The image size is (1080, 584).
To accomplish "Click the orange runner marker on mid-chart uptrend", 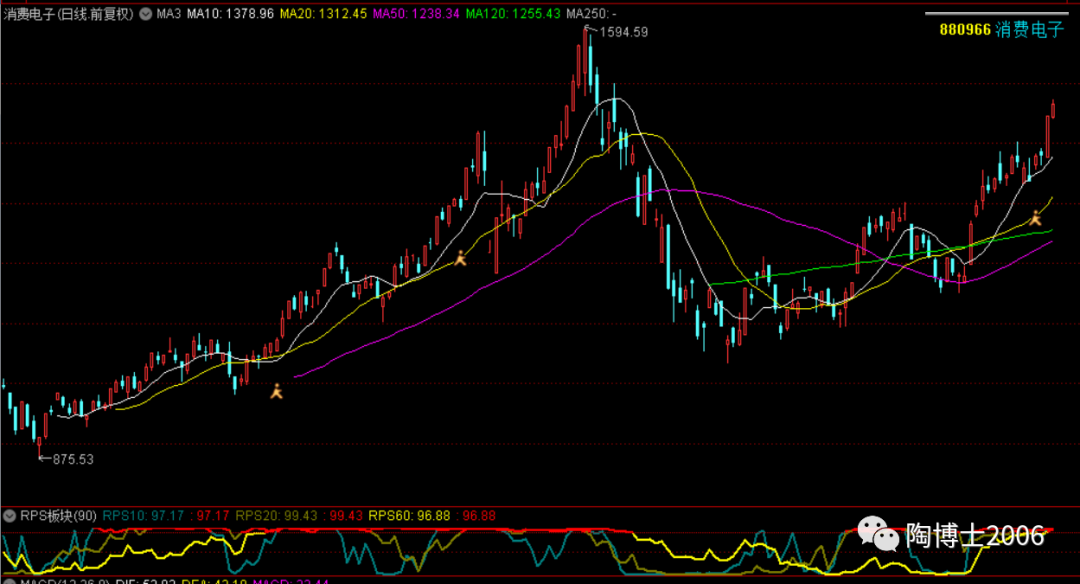I will click(460, 258).
